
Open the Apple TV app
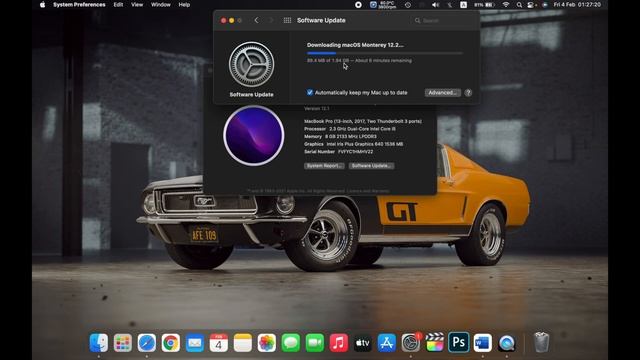[362, 342]
